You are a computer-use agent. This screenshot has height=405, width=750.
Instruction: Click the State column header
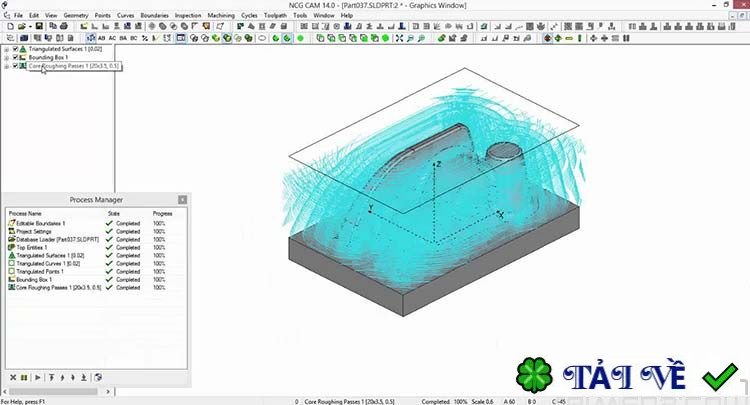114,213
